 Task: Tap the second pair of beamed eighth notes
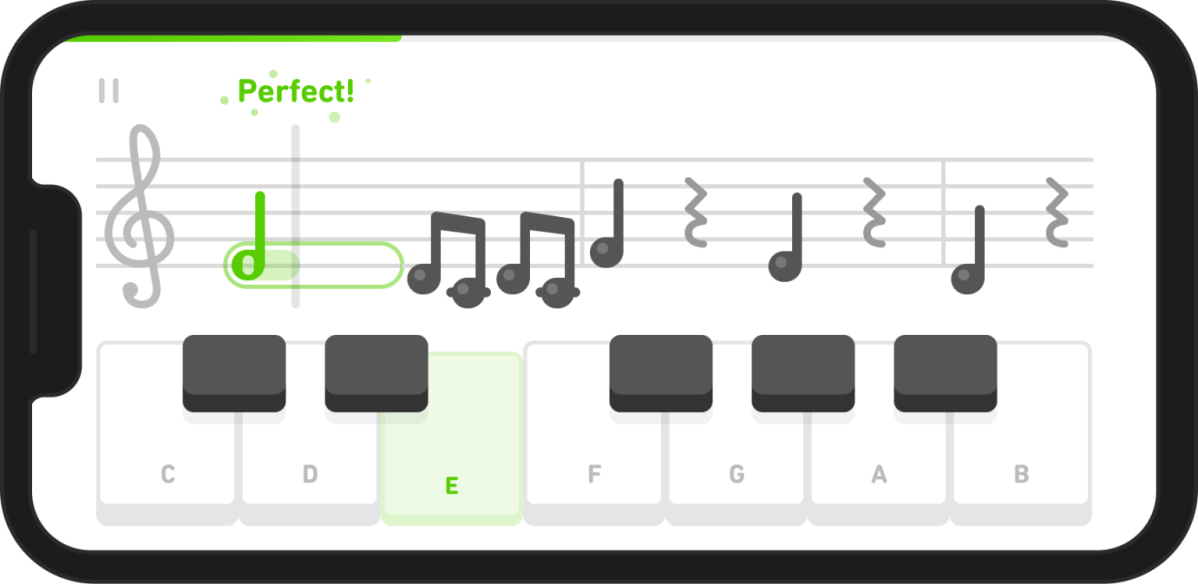(538, 260)
